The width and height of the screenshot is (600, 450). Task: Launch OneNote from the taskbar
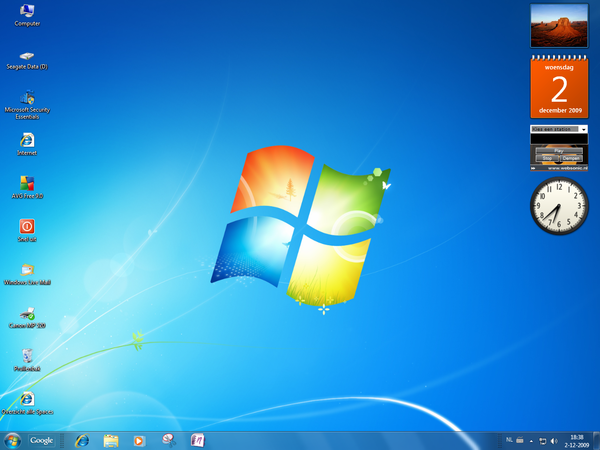pos(197,440)
